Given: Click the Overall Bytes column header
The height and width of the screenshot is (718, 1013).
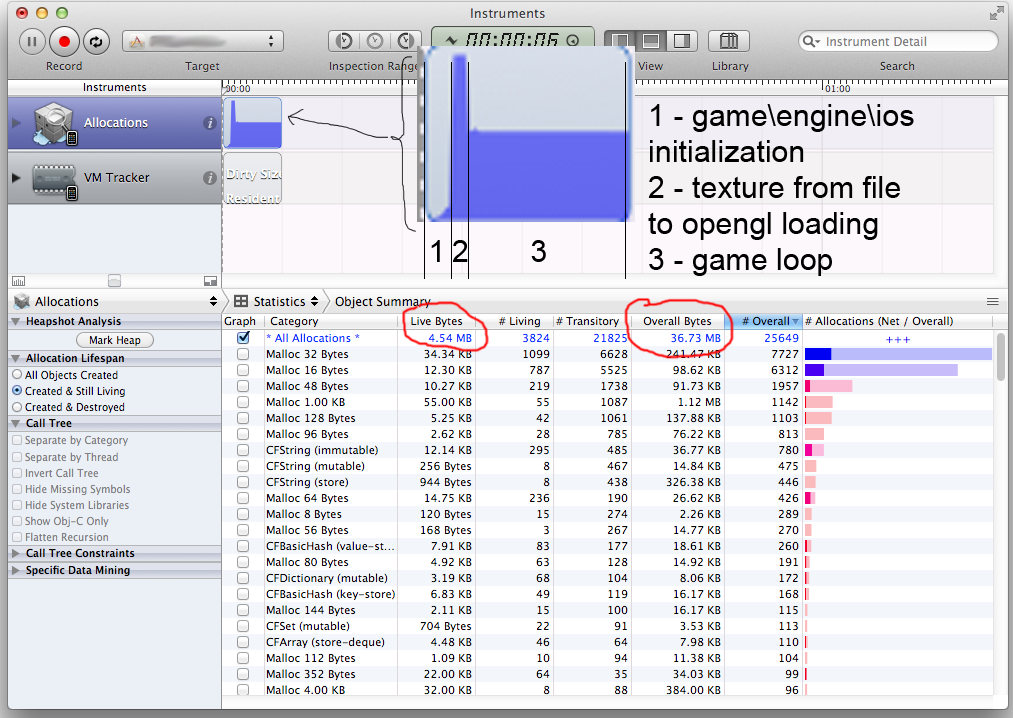Looking at the screenshot, I should click(x=677, y=321).
